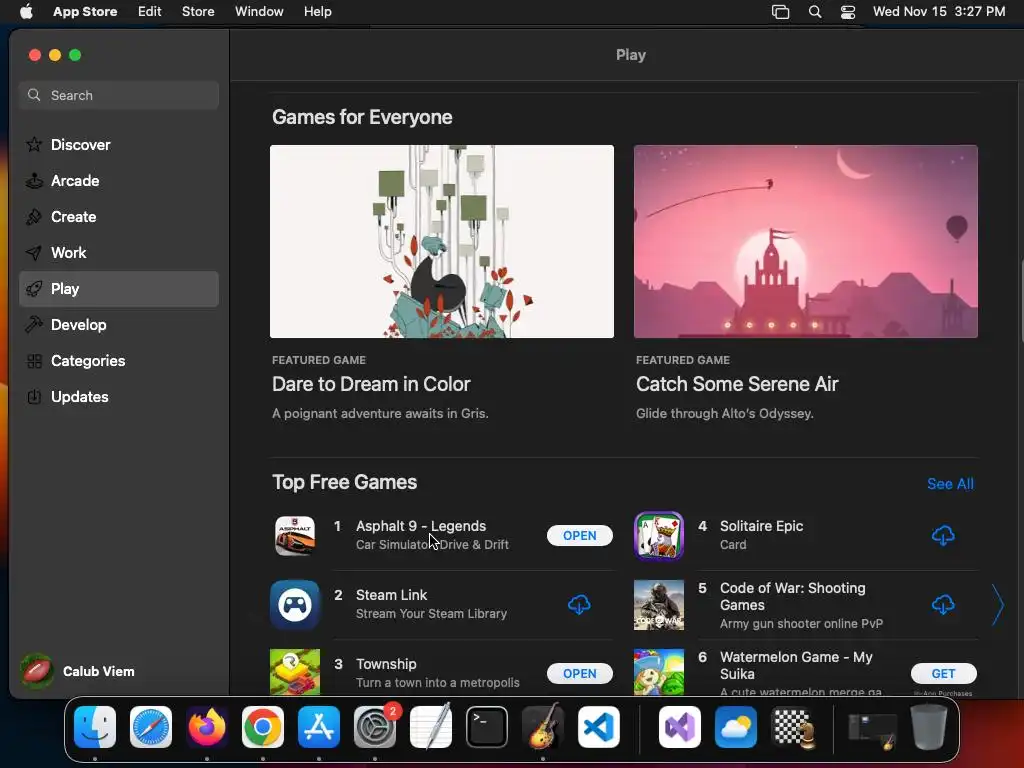The image size is (1024, 768).
Task: Open Categories grid icon
Action: (34, 360)
